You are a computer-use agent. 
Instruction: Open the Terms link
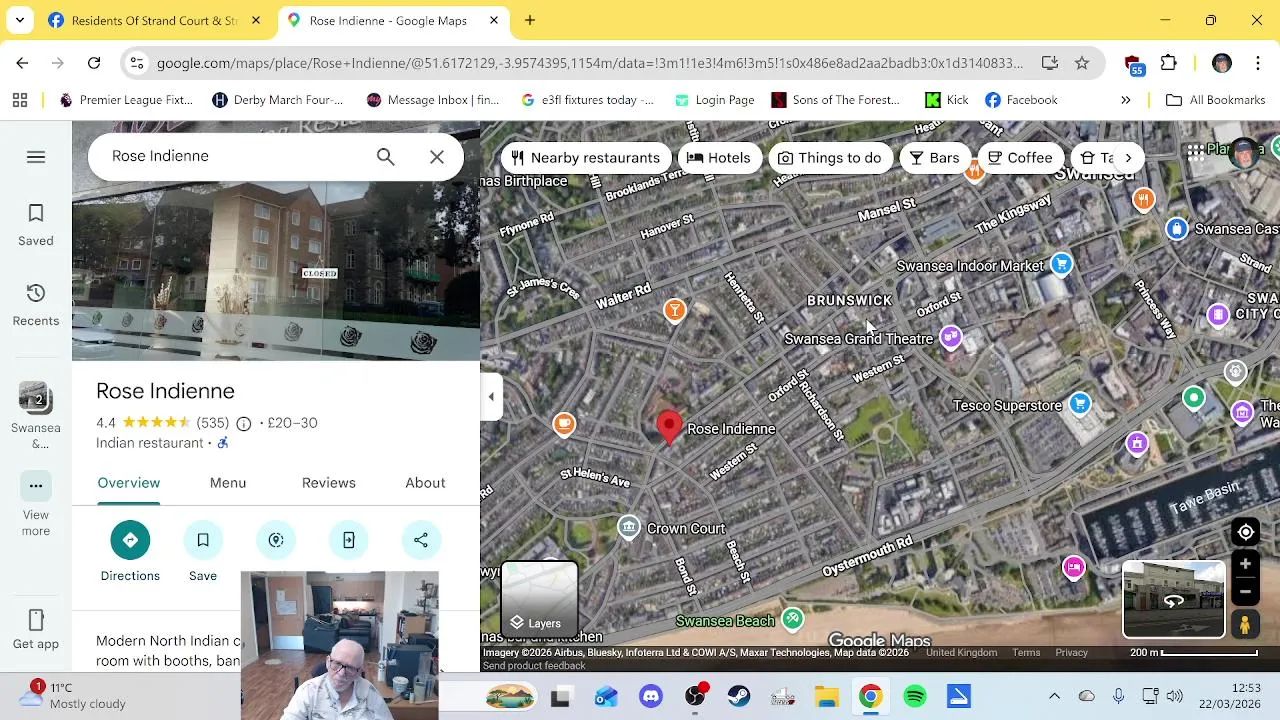1026,653
